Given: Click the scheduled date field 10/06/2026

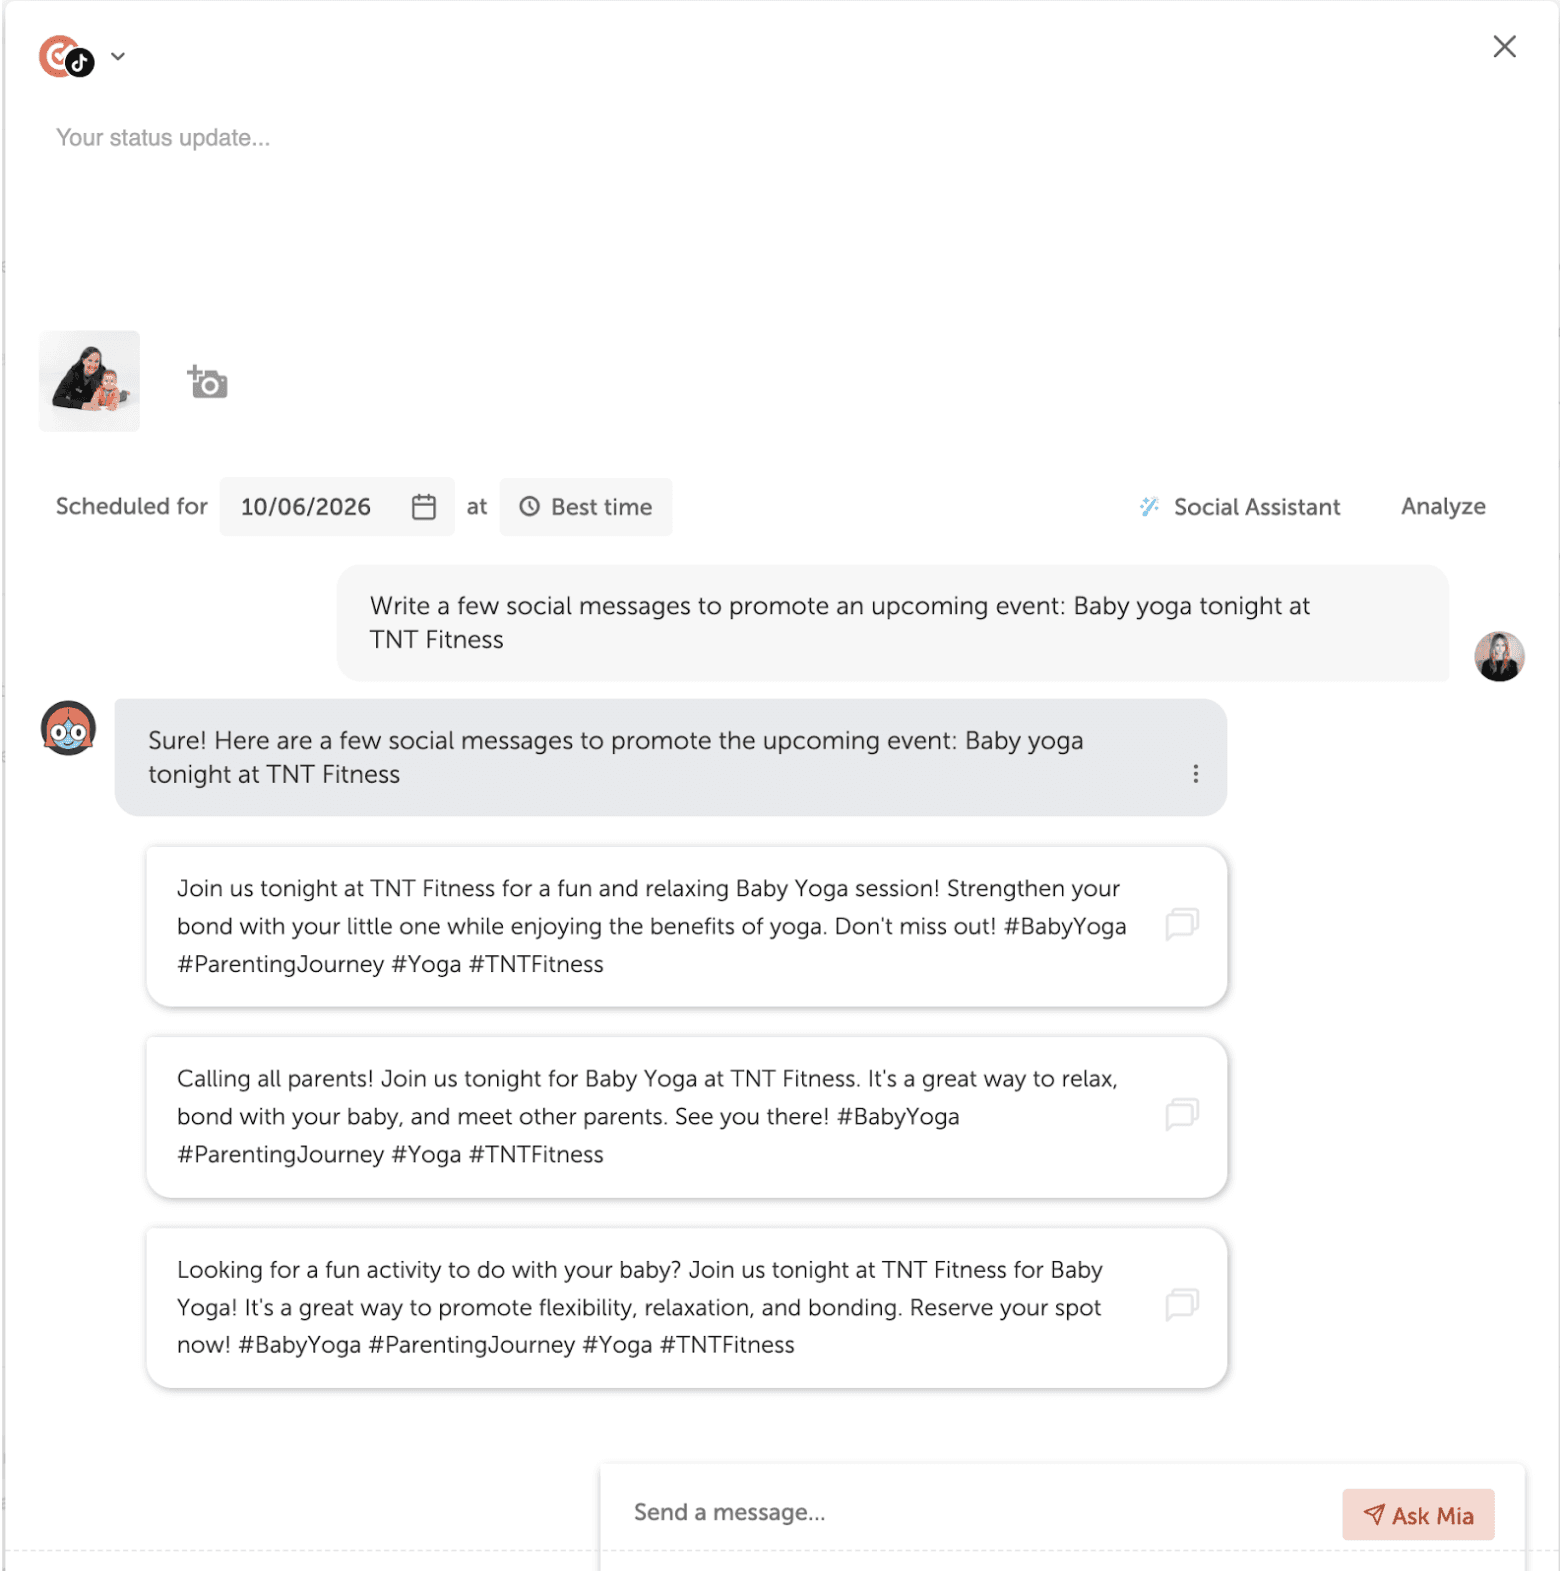Looking at the screenshot, I should coord(306,507).
